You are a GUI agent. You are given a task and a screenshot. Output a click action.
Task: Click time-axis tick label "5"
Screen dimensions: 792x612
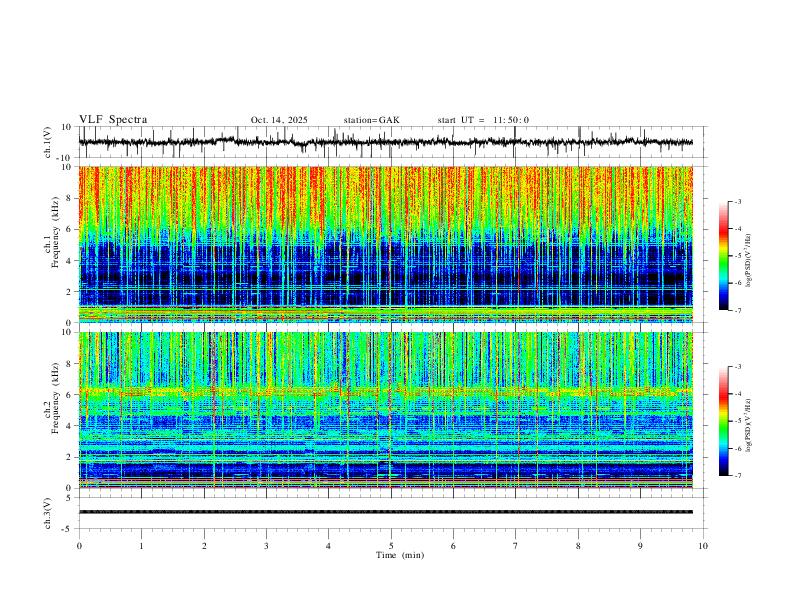click(x=391, y=546)
